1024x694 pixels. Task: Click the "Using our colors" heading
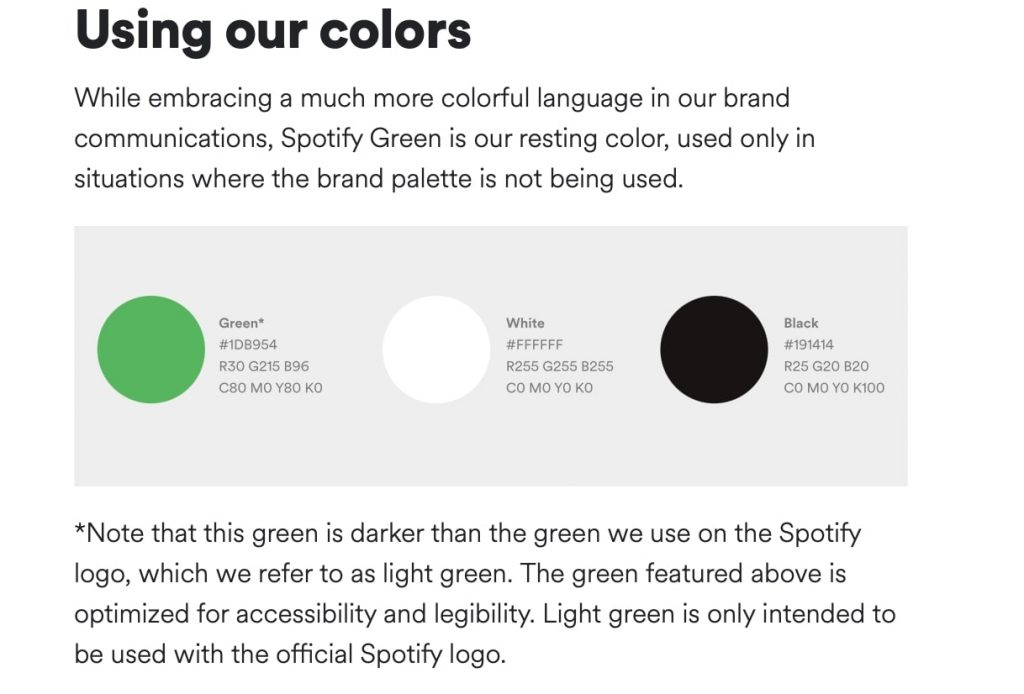[x=272, y=30]
